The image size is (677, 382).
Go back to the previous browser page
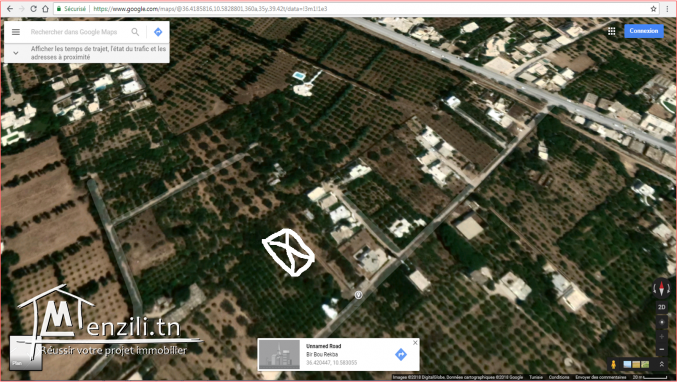pyautogui.click(x=9, y=9)
